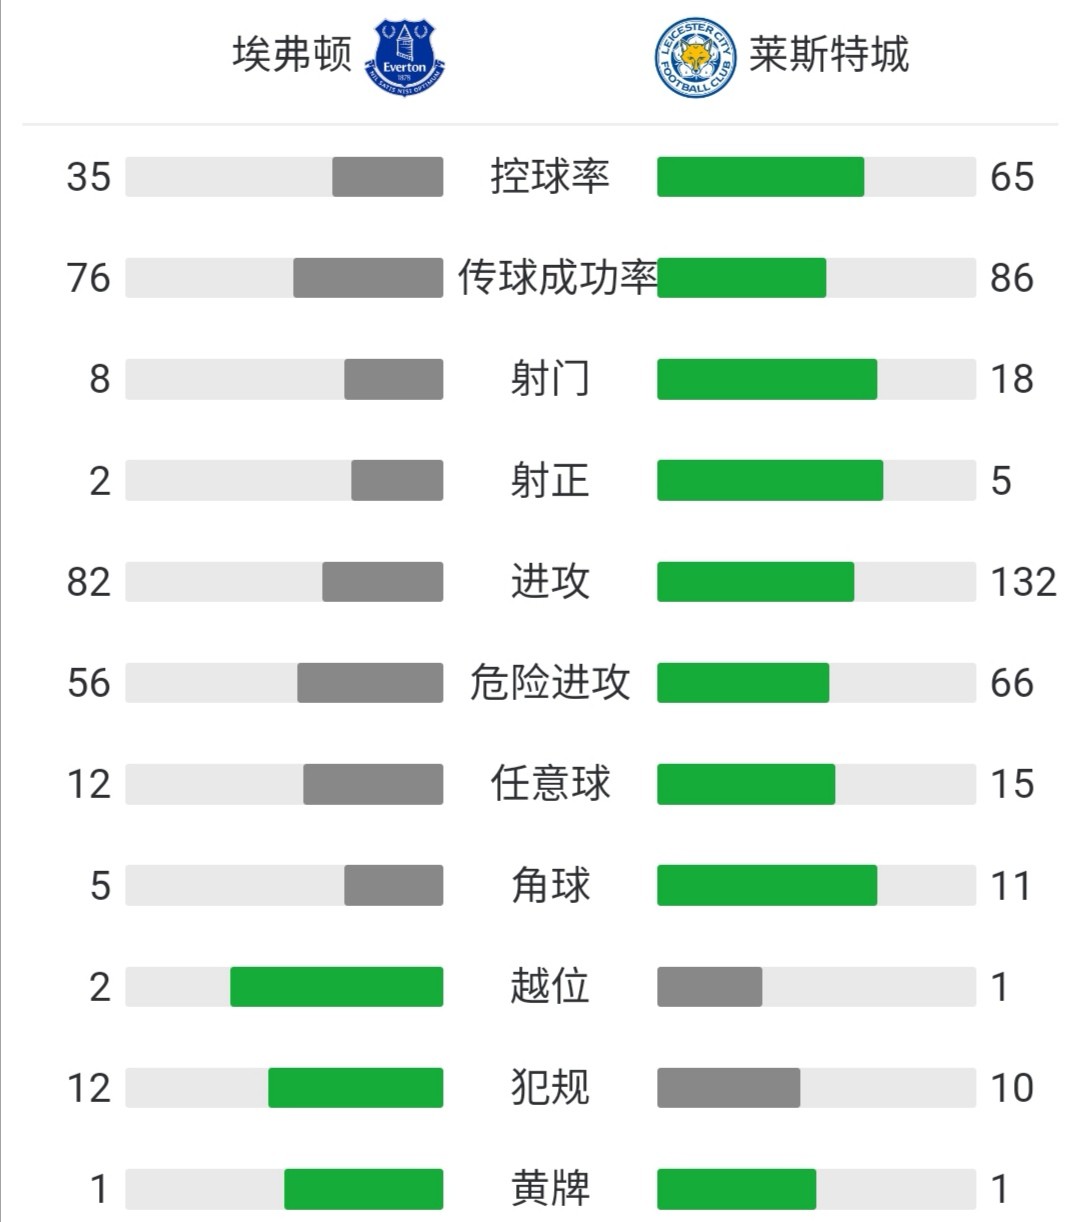This screenshot has height=1222, width=1080.
Task: Open the 埃弗顿 team name
Action: 292,54
